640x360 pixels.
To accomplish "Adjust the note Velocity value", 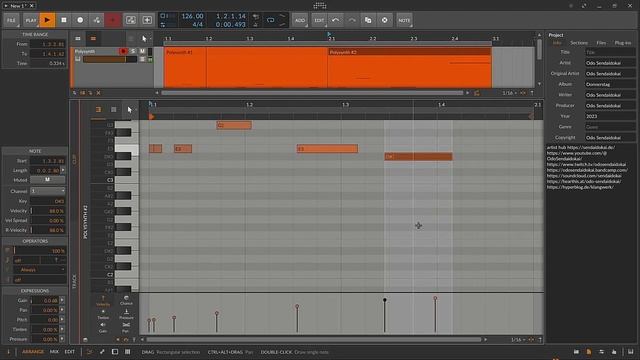I will click(x=48, y=211).
